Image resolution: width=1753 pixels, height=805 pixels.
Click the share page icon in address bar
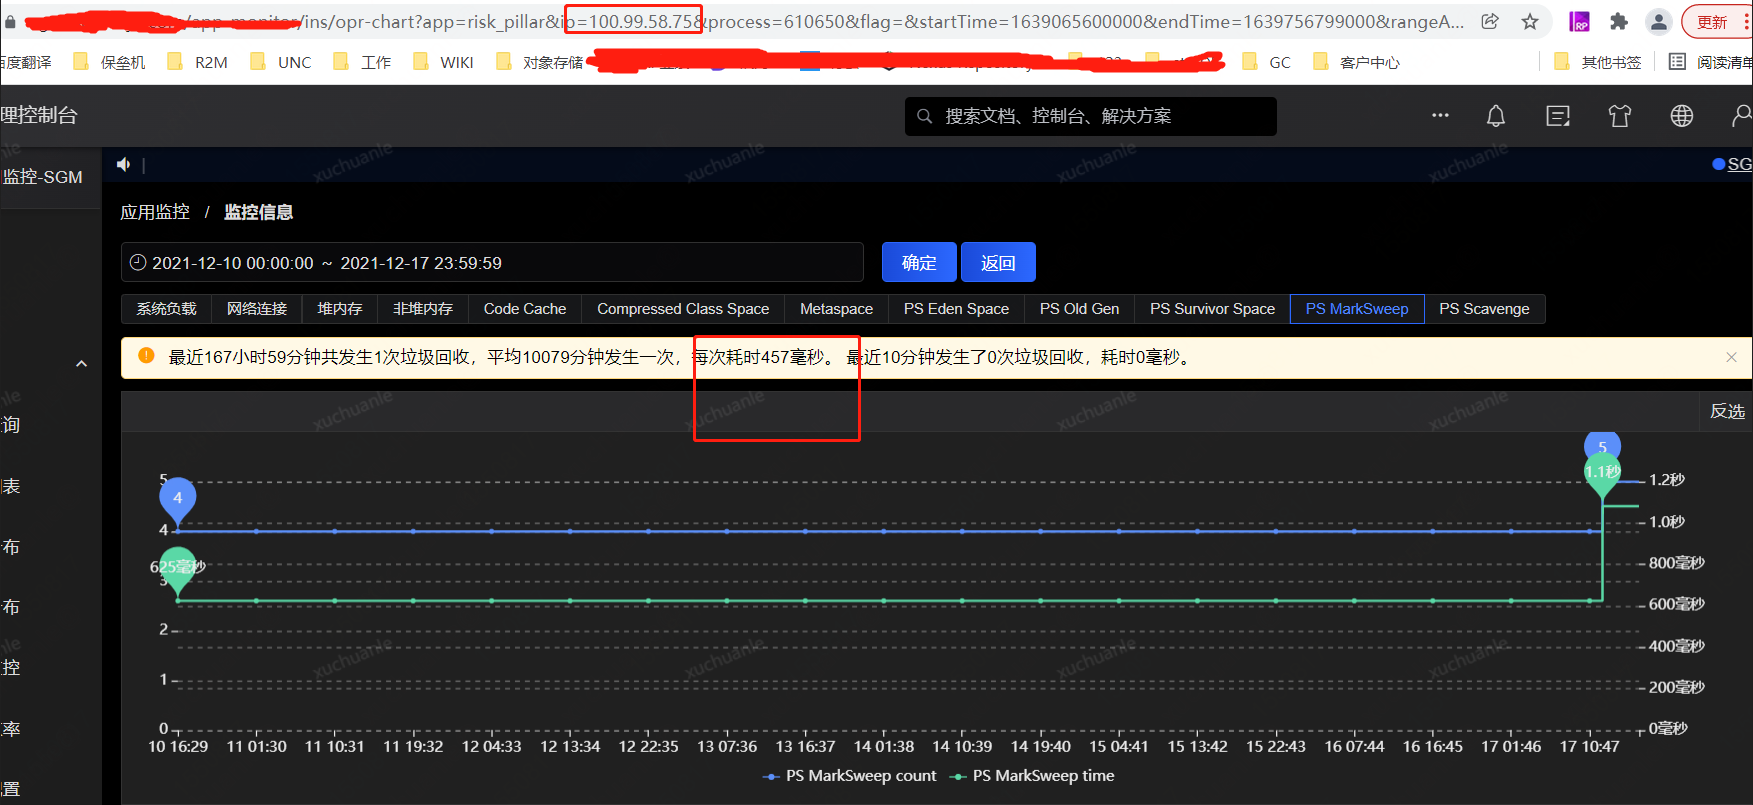click(x=1490, y=21)
